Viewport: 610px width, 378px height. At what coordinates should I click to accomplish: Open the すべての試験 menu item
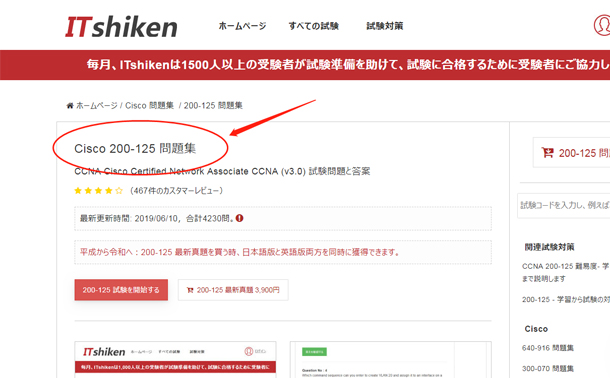click(314, 26)
